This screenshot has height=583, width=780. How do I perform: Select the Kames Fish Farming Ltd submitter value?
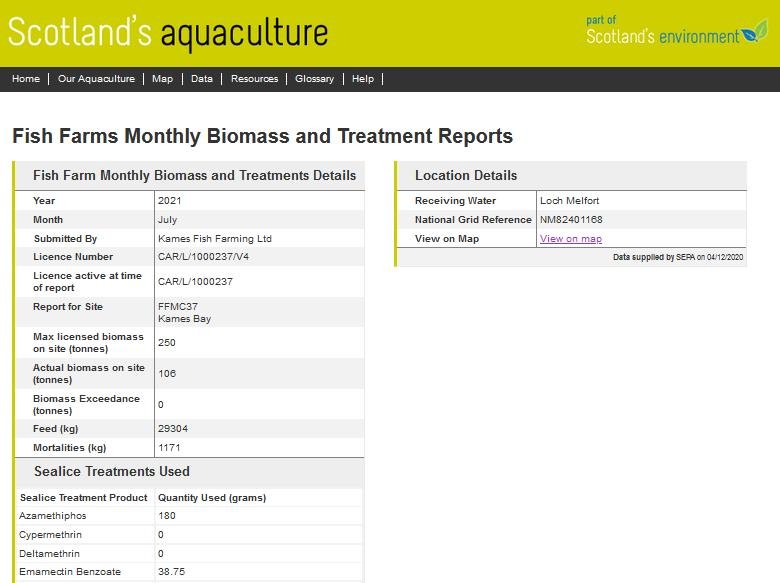click(x=214, y=239)
